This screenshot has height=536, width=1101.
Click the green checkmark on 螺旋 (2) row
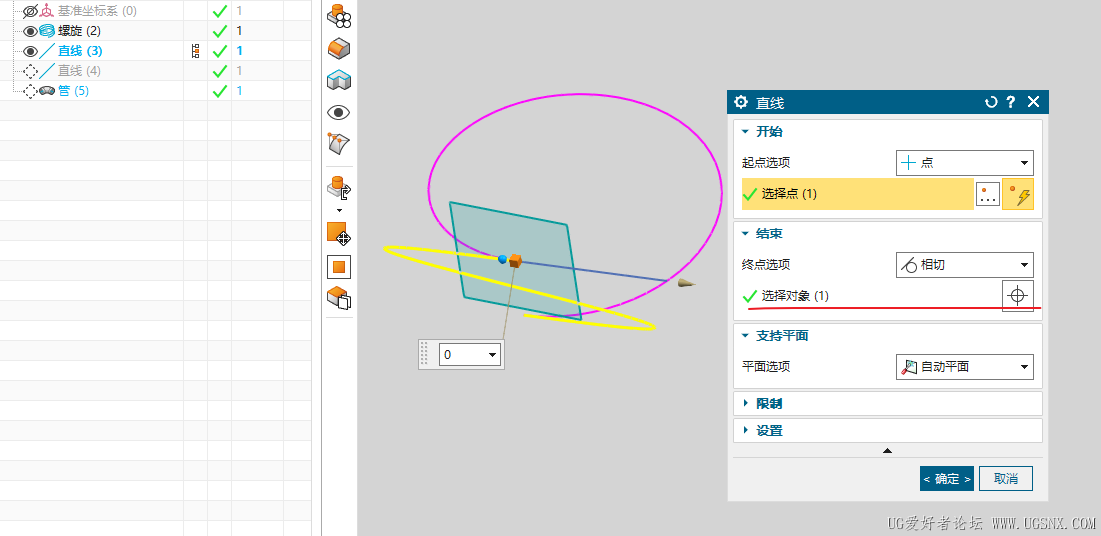(220, 31)
